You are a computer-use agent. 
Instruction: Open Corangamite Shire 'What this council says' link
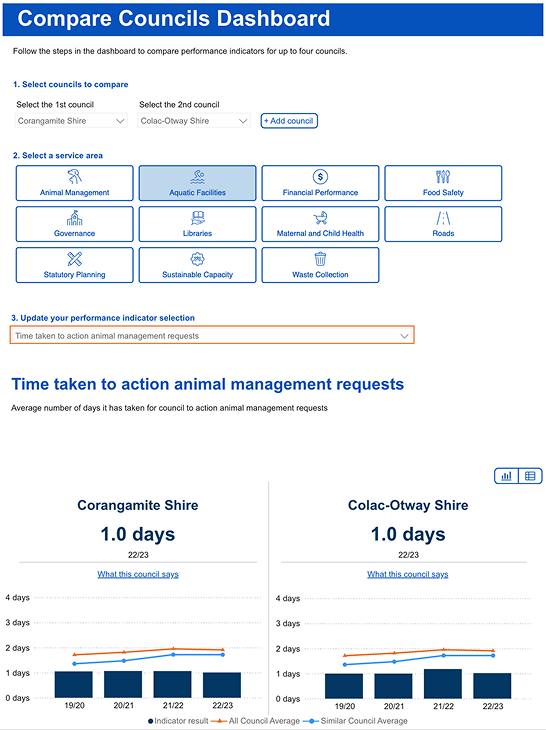pyautogui.click(x=138, y=574)
